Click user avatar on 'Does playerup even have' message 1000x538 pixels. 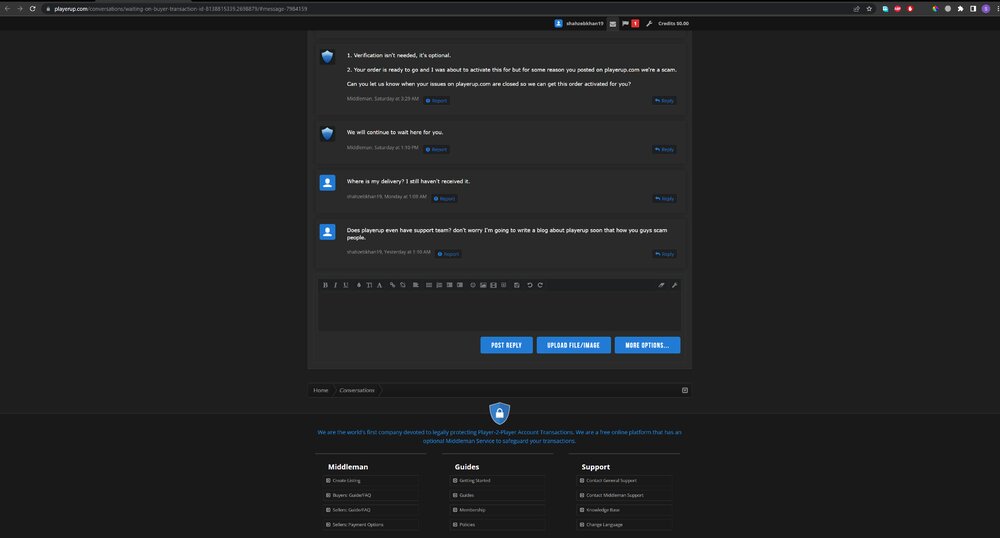[x=327, y=232]
